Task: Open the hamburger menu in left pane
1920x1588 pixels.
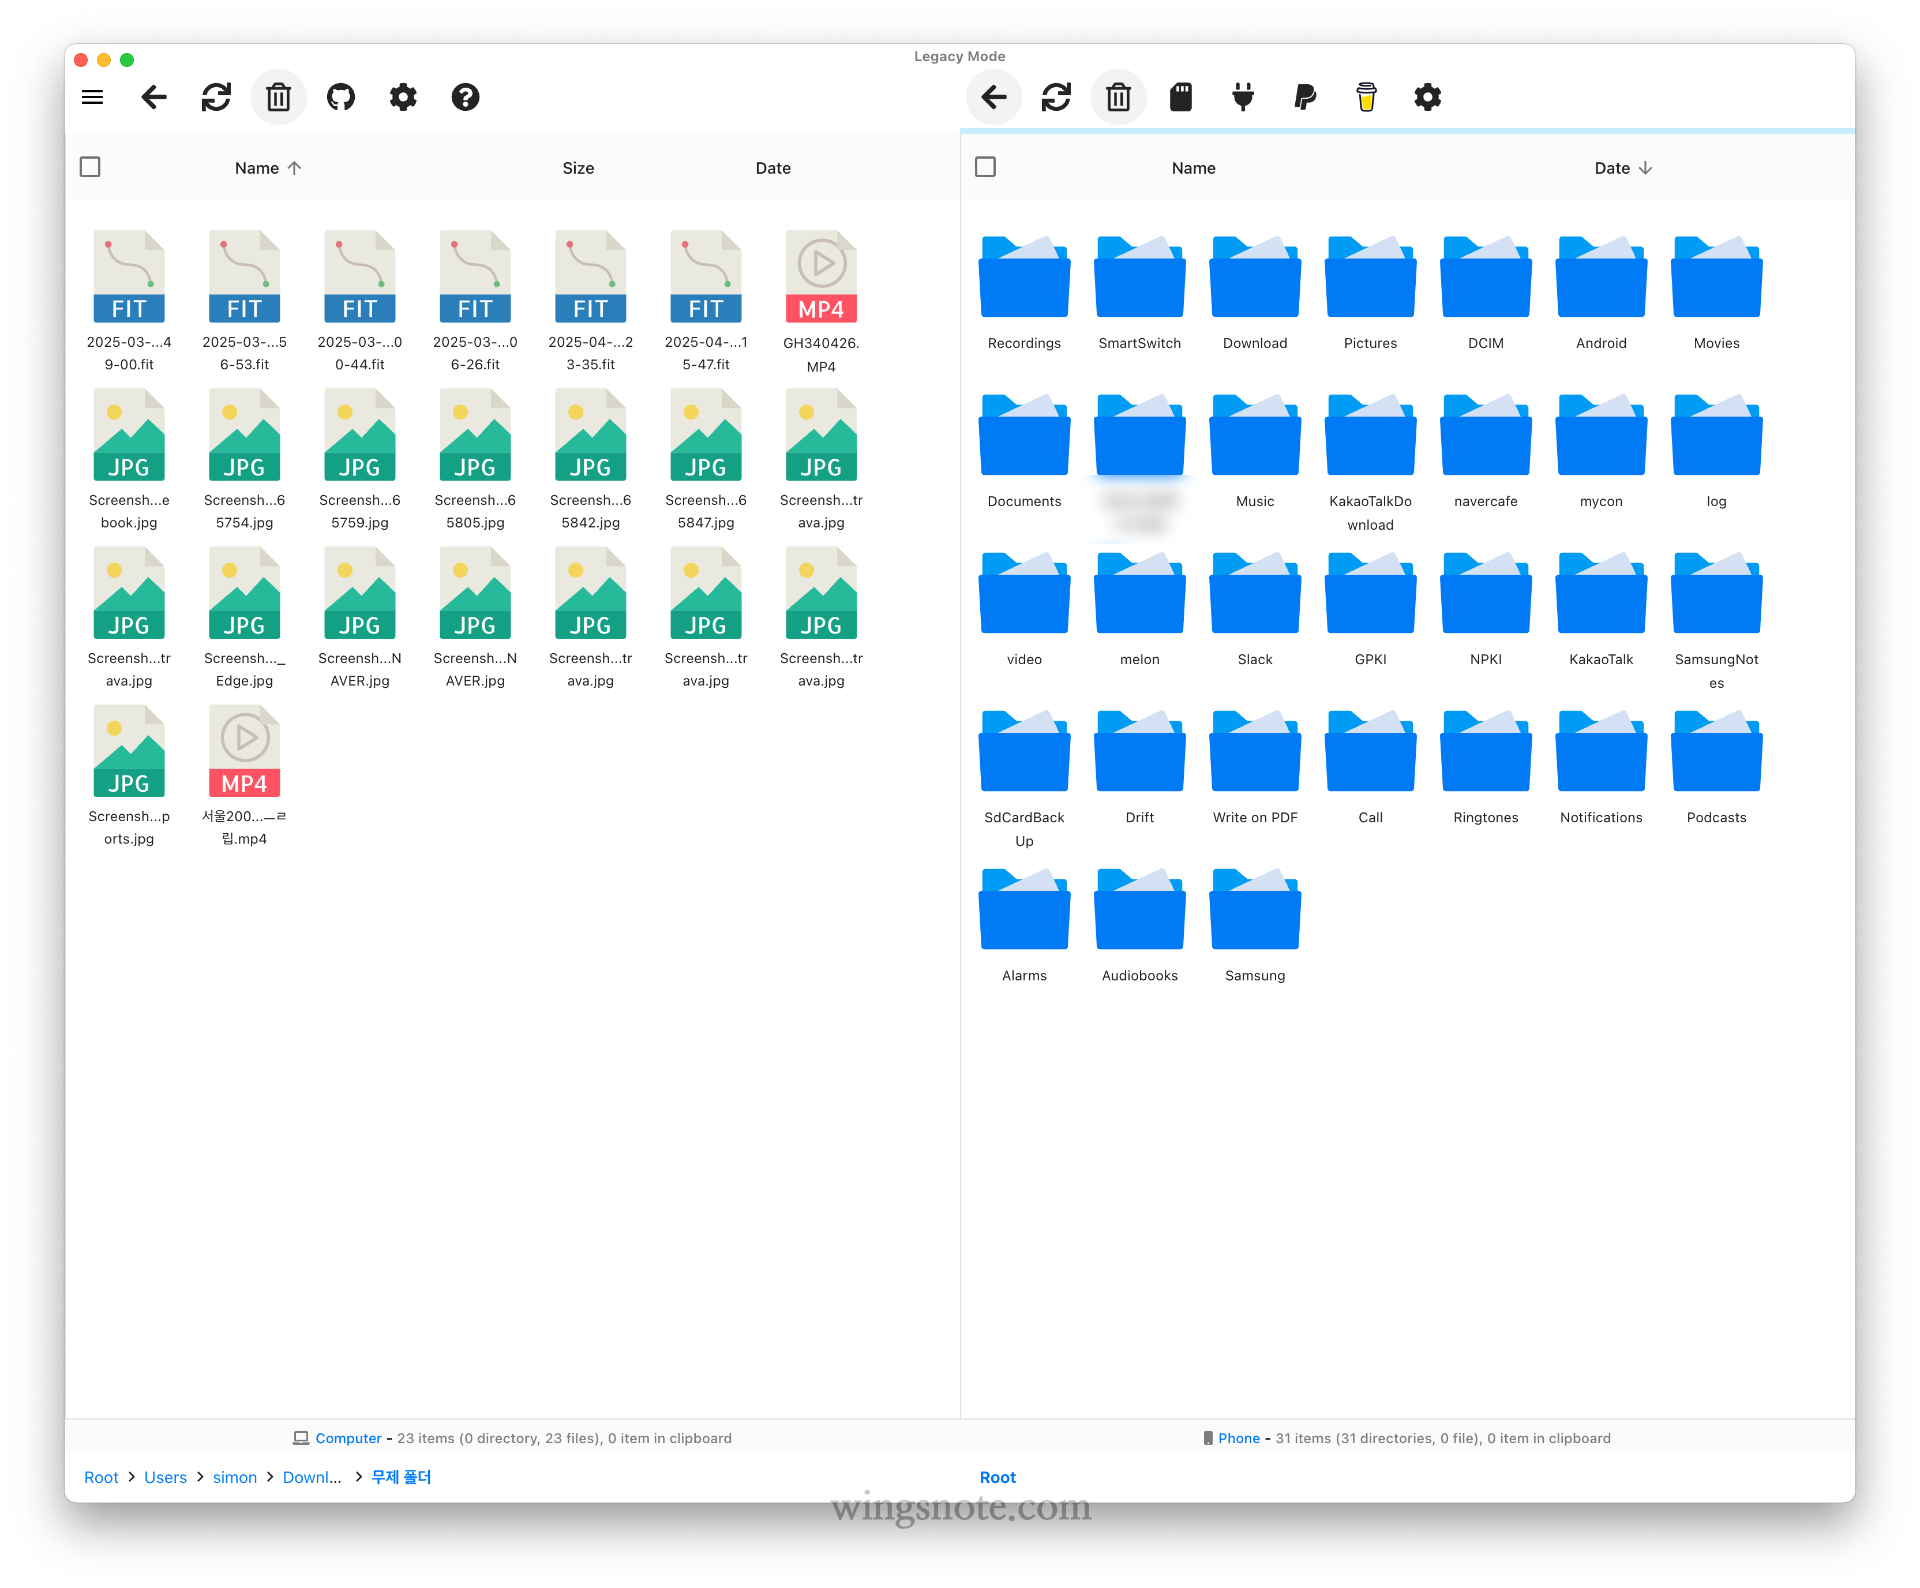Action: [x=93, y=97]
